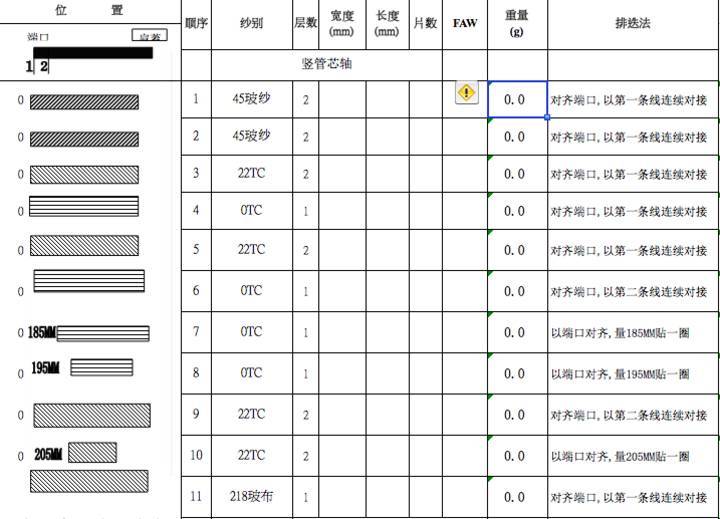Select the 纱别 column header
Viewport: 720px width, 519px height.
[x=252, y=23]
